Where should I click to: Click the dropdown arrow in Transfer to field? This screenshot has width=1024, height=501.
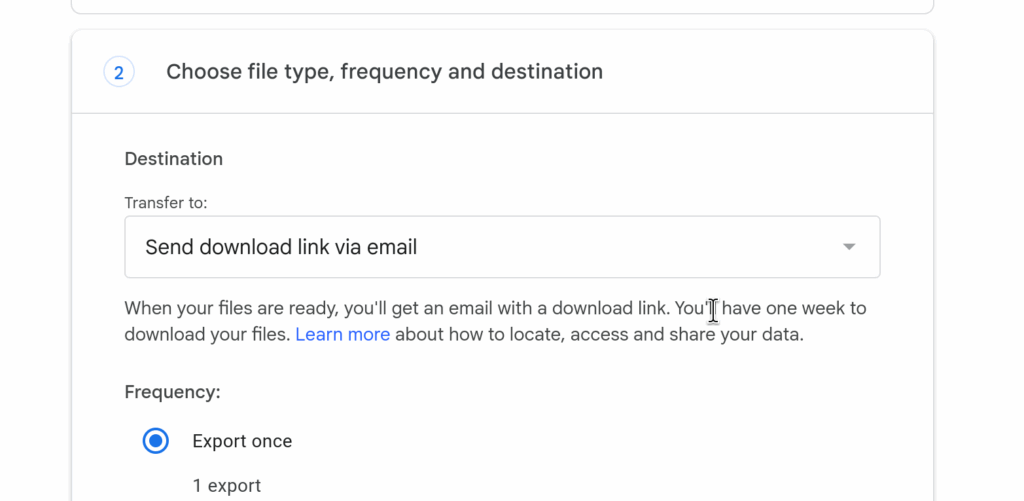[x=849, y=247]
